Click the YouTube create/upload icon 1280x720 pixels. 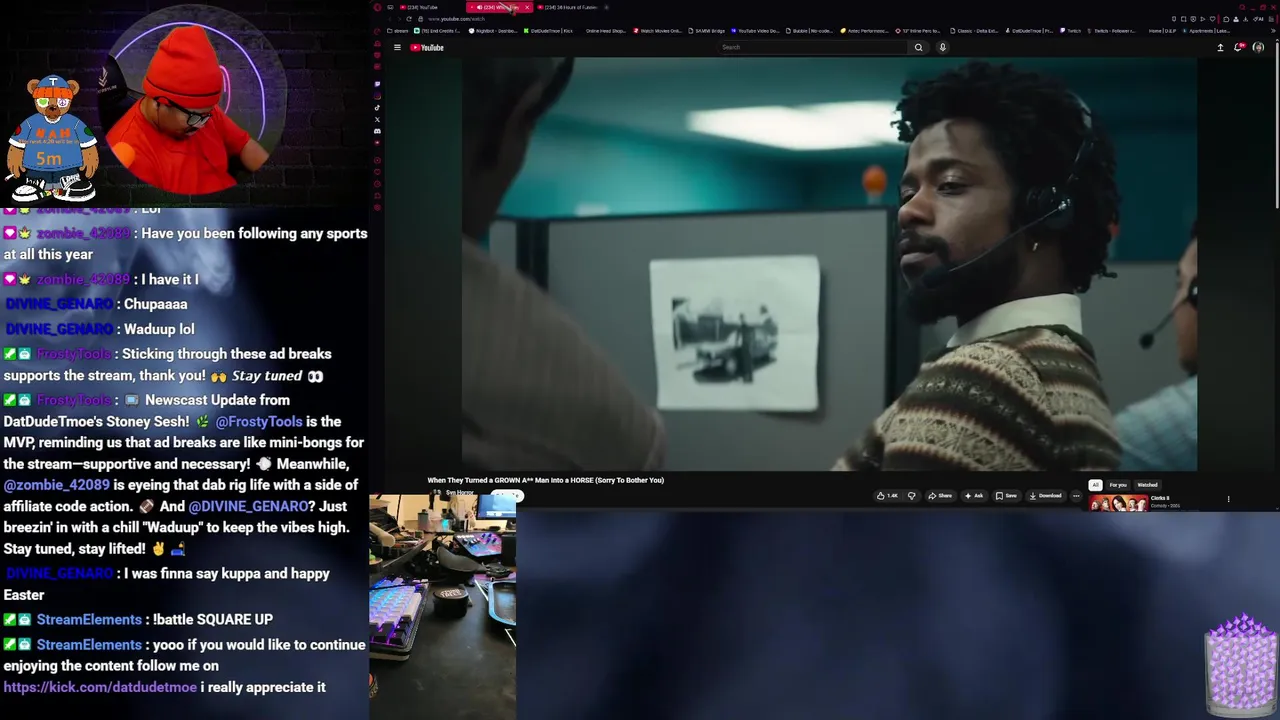[x=1220, y=47]
